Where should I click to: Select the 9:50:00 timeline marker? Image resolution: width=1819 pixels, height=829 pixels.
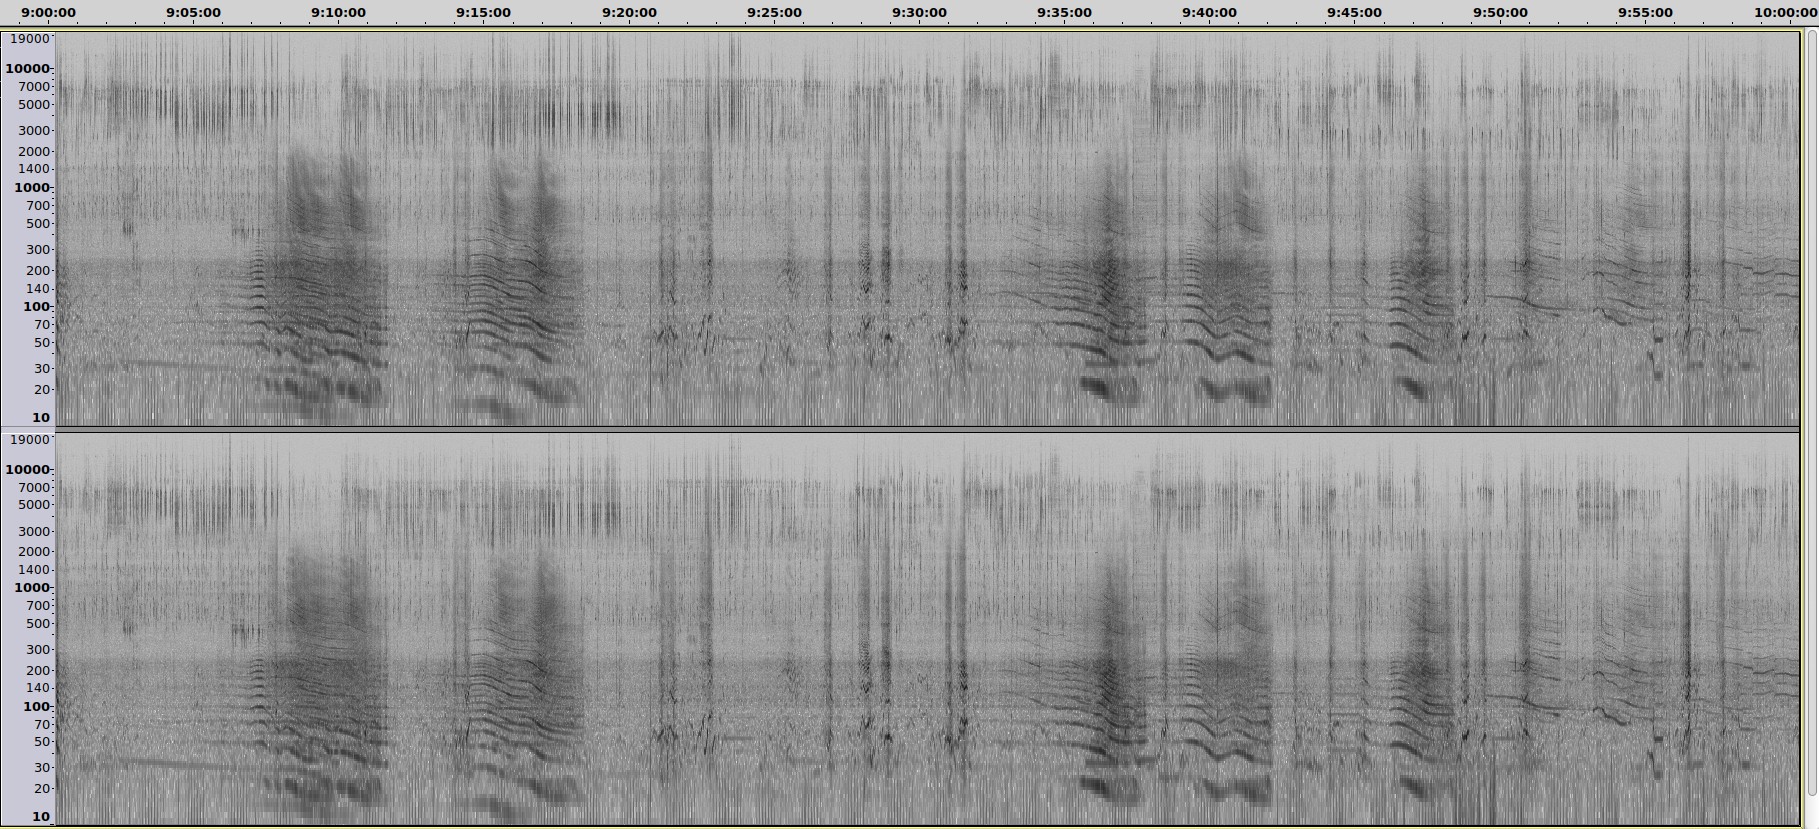pos(1500,12)
